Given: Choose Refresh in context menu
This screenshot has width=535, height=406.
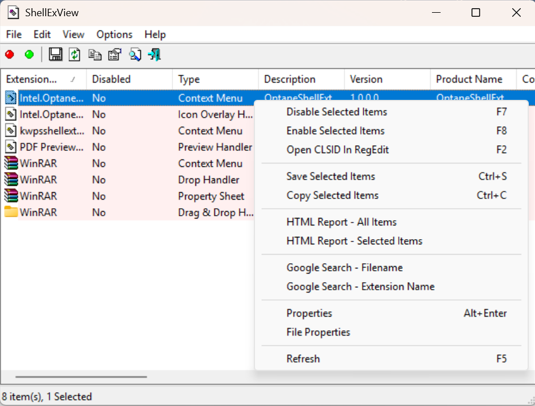Looking at the screenshot, I should coord(391,359).
